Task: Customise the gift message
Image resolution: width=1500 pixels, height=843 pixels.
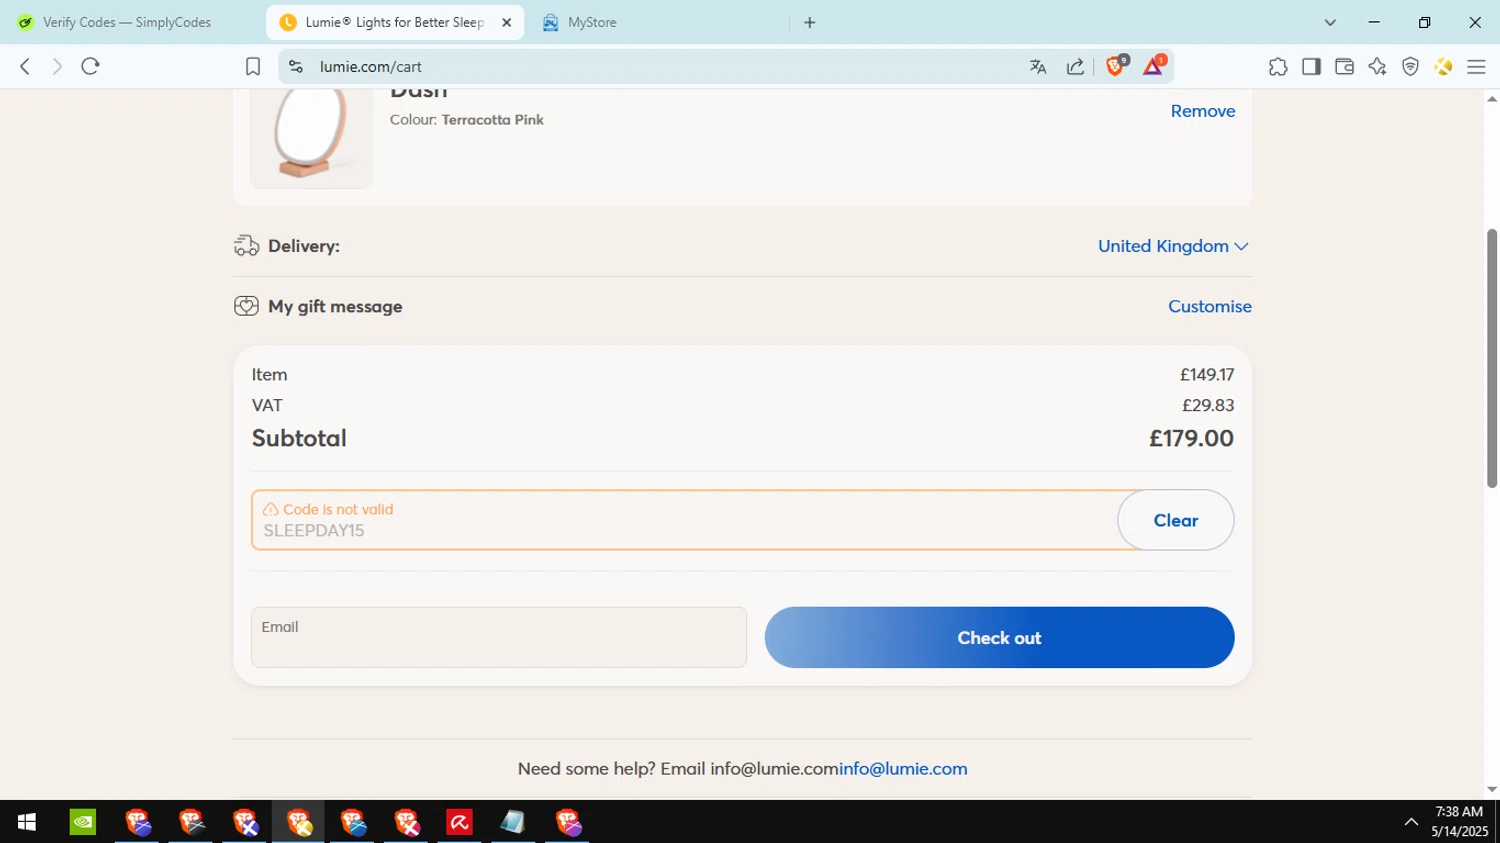Action: [1210, 306]
